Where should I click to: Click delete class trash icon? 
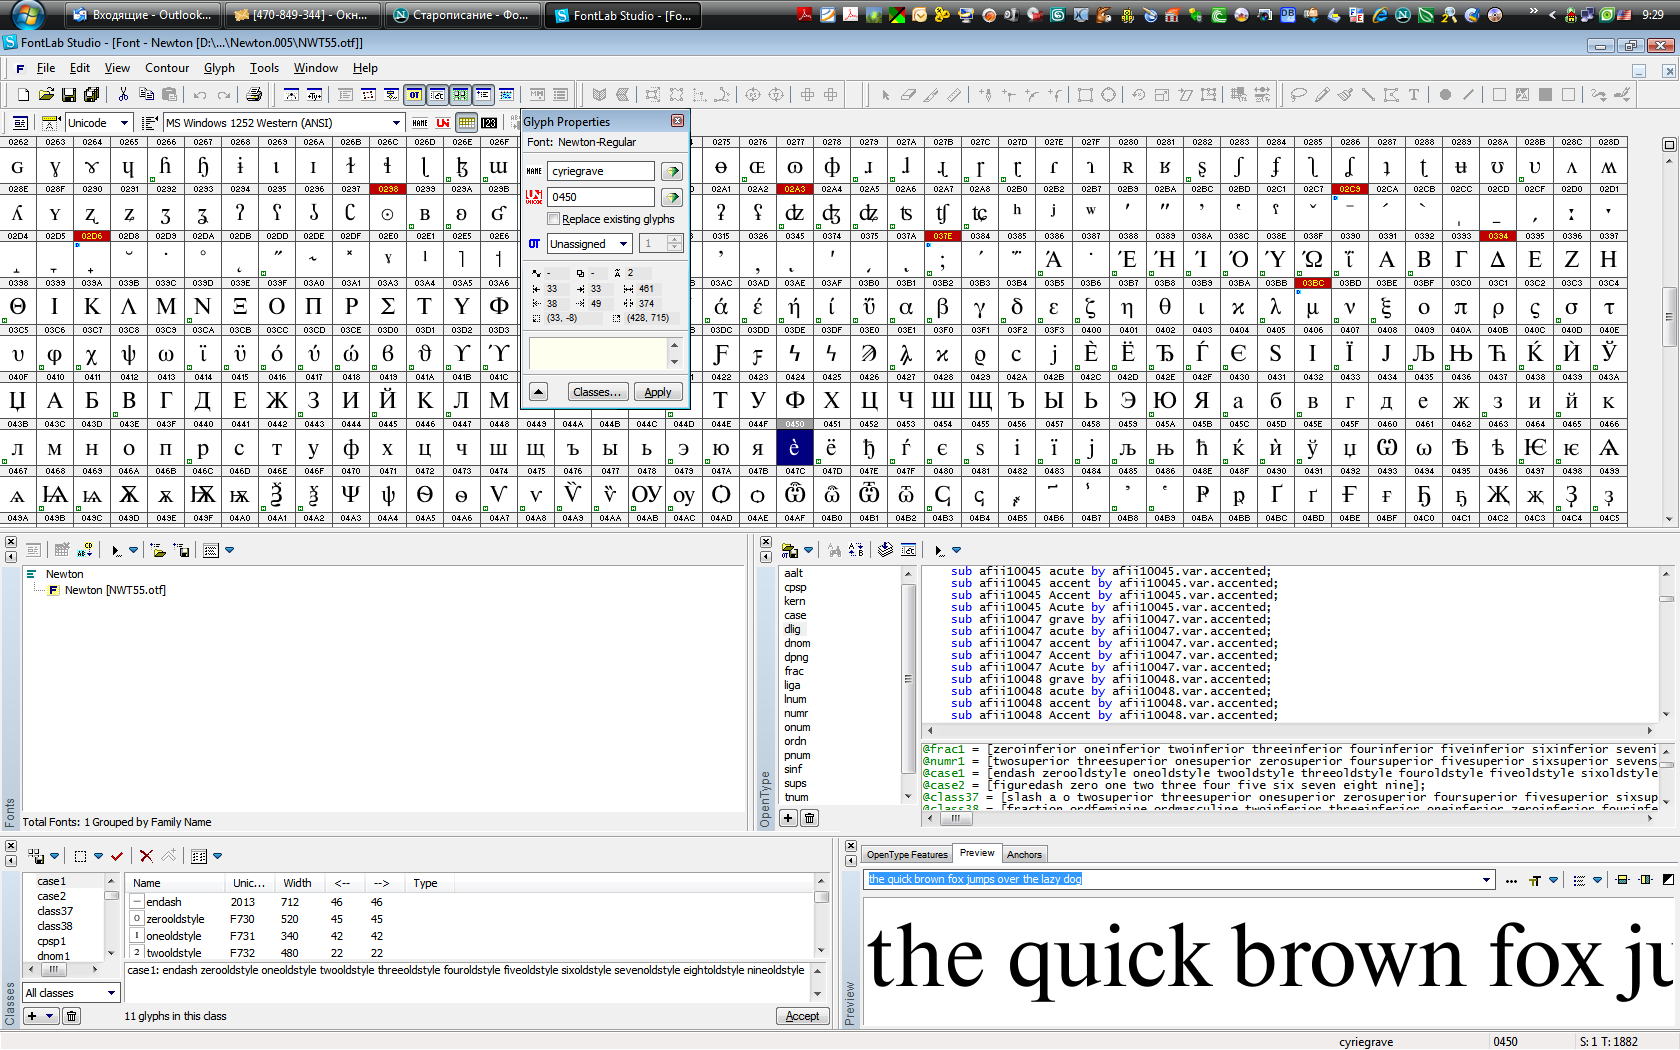point(71,1016)
